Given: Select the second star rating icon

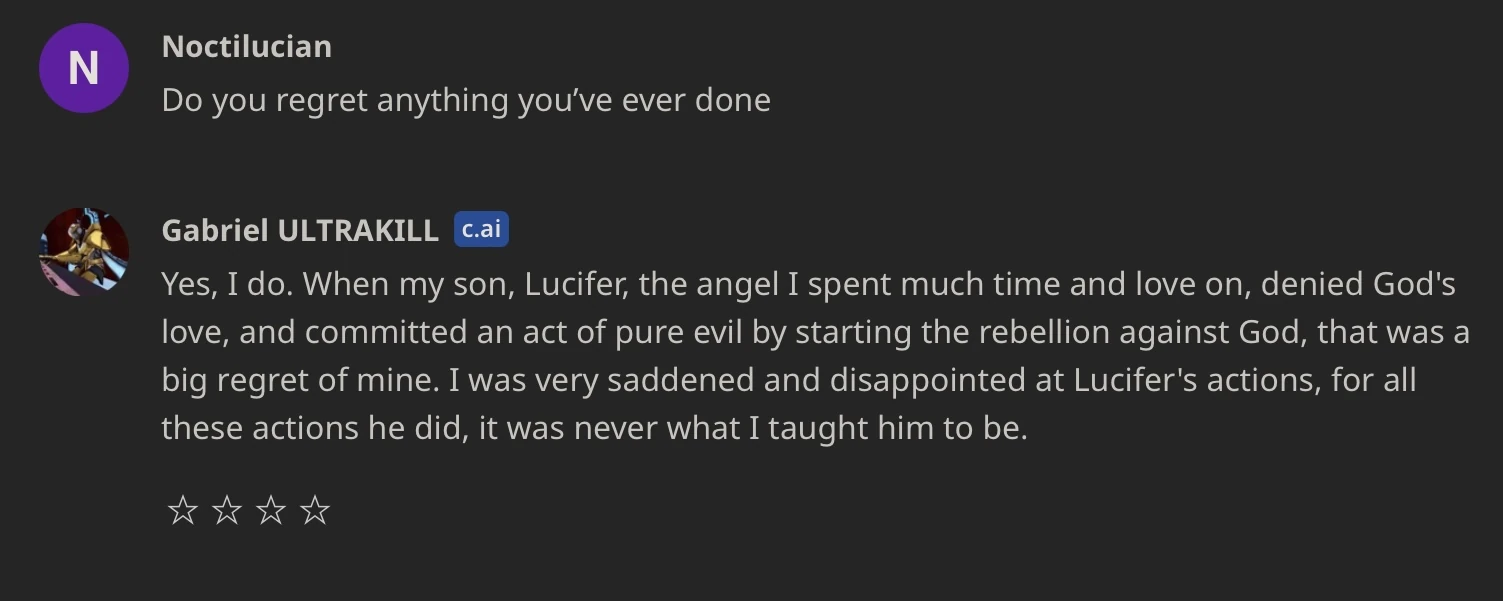Looking at the screenshot, I should pos(226,510).
